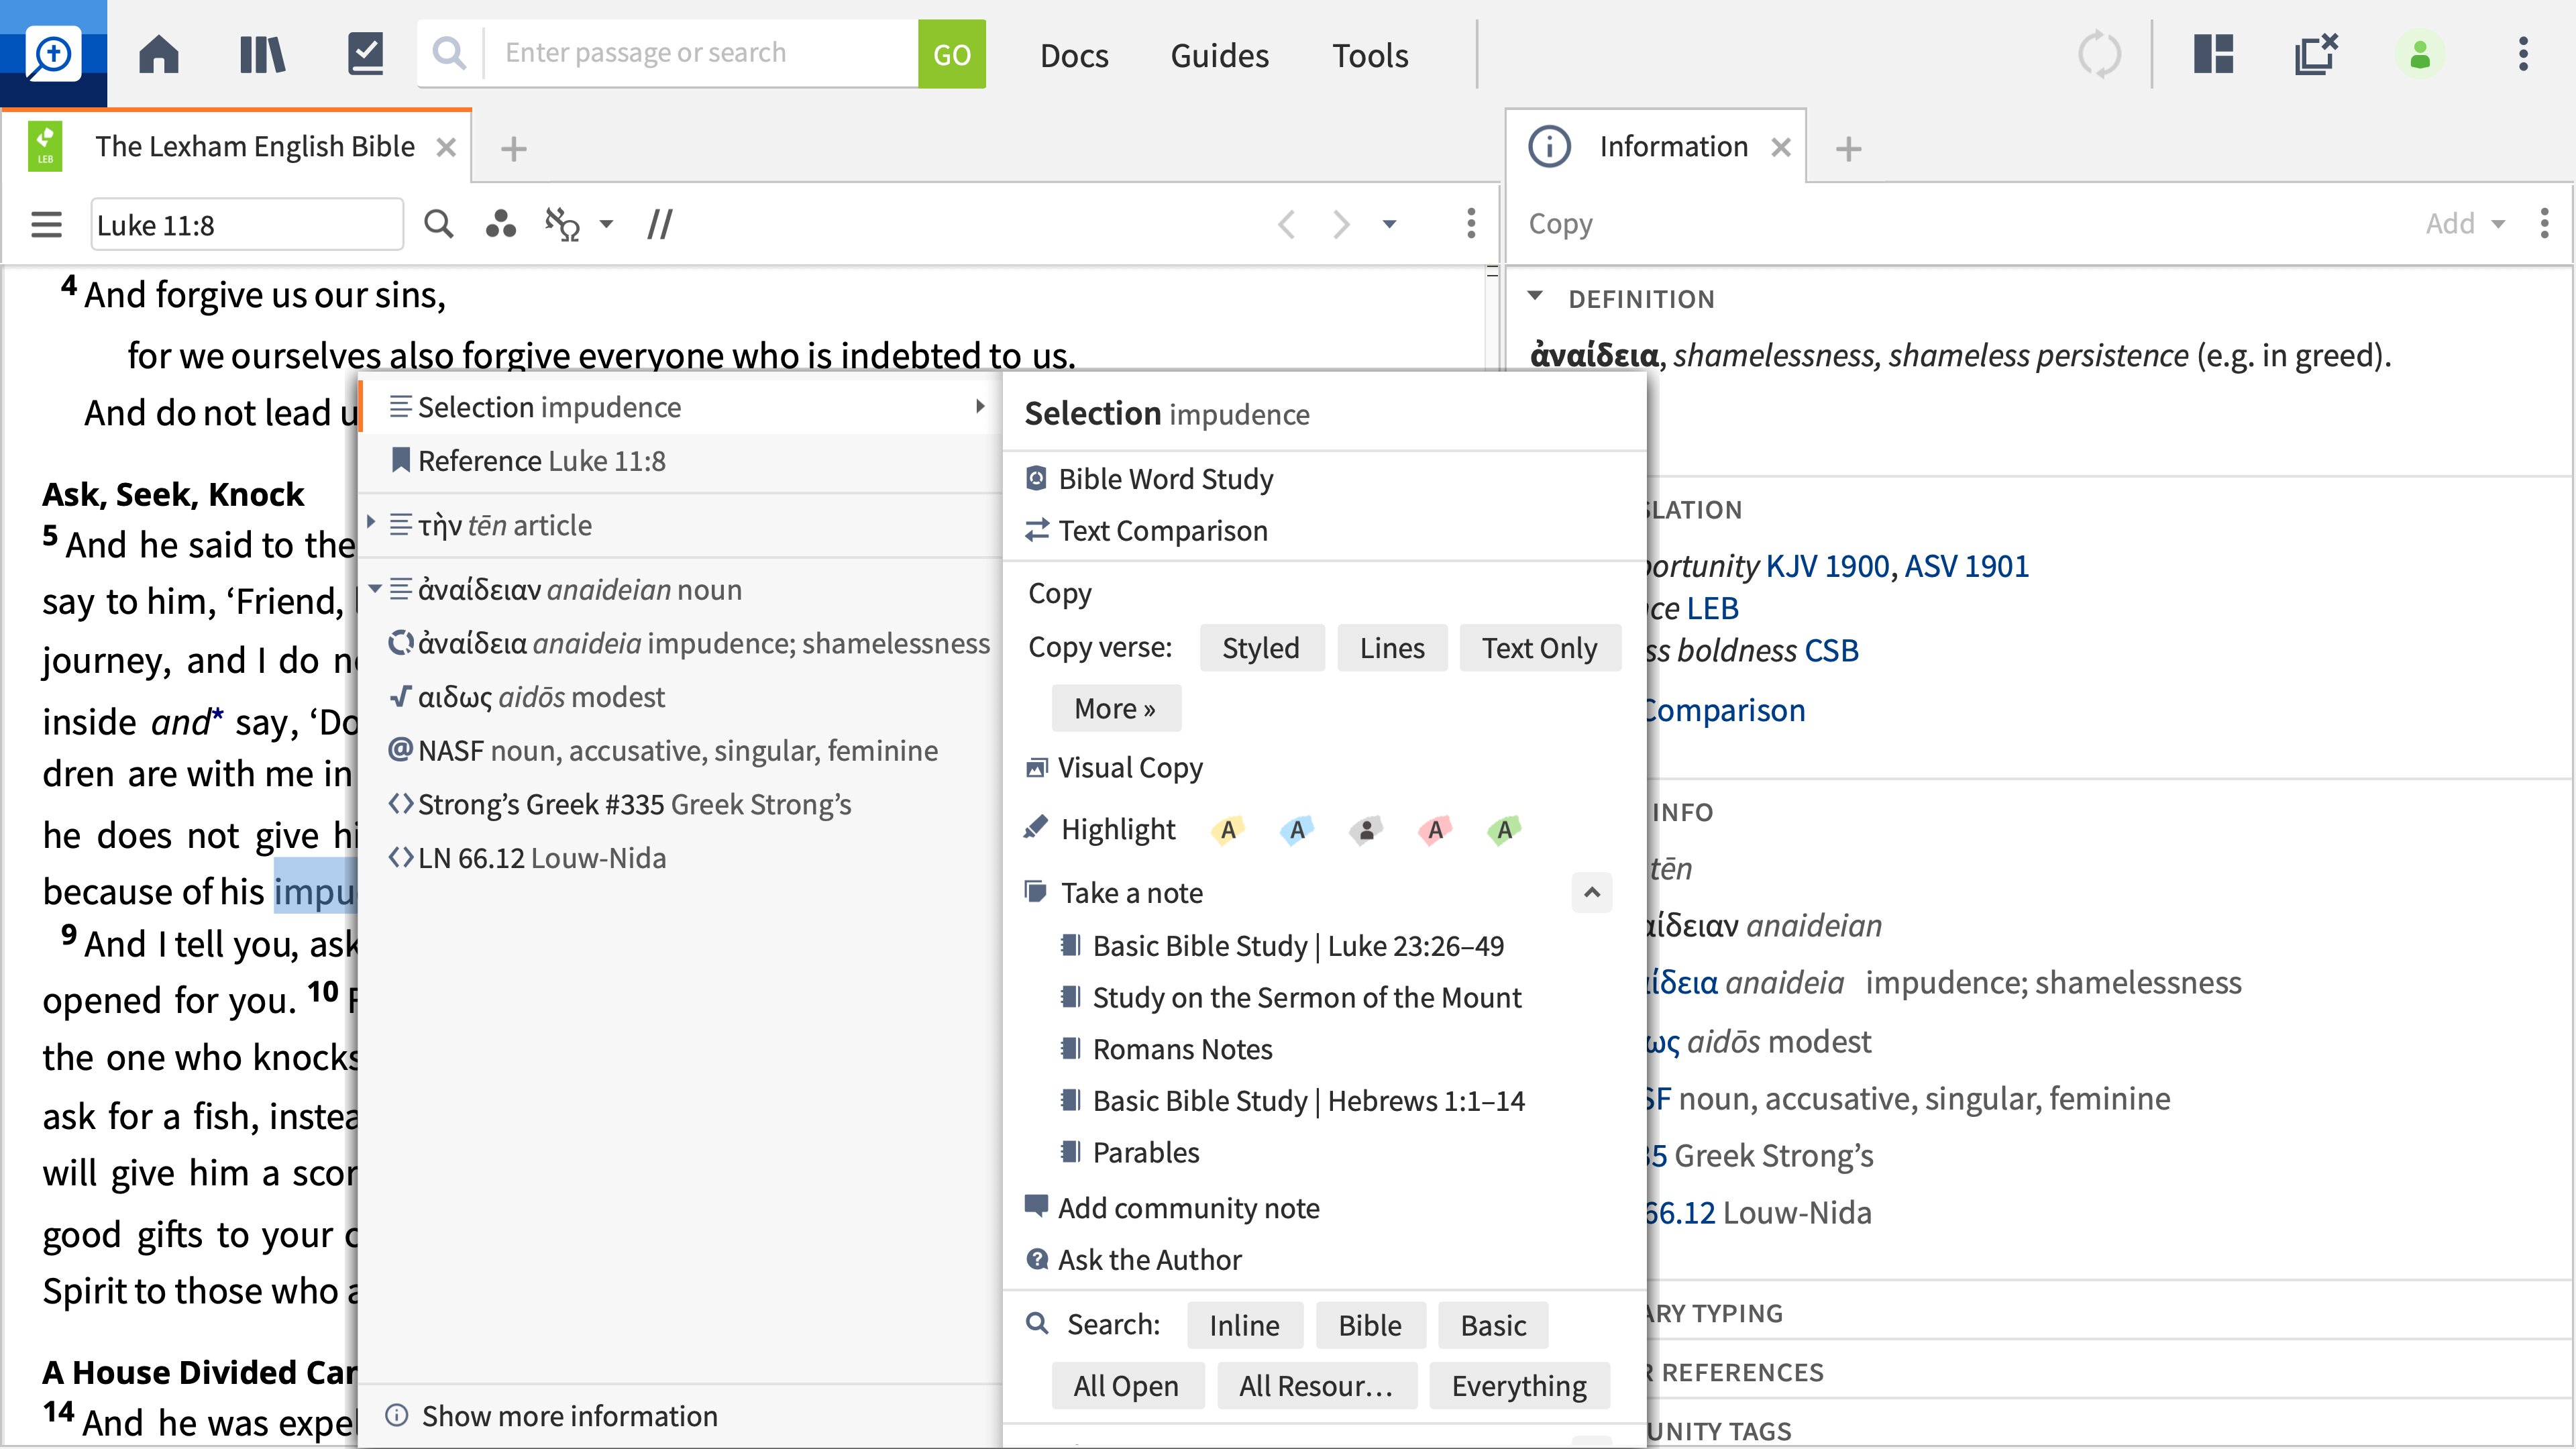Image resolution: width=2576 pixels, height=1449 pixels.
Task: Click the interlinear toggle icon
Action: tap(563, 224)
